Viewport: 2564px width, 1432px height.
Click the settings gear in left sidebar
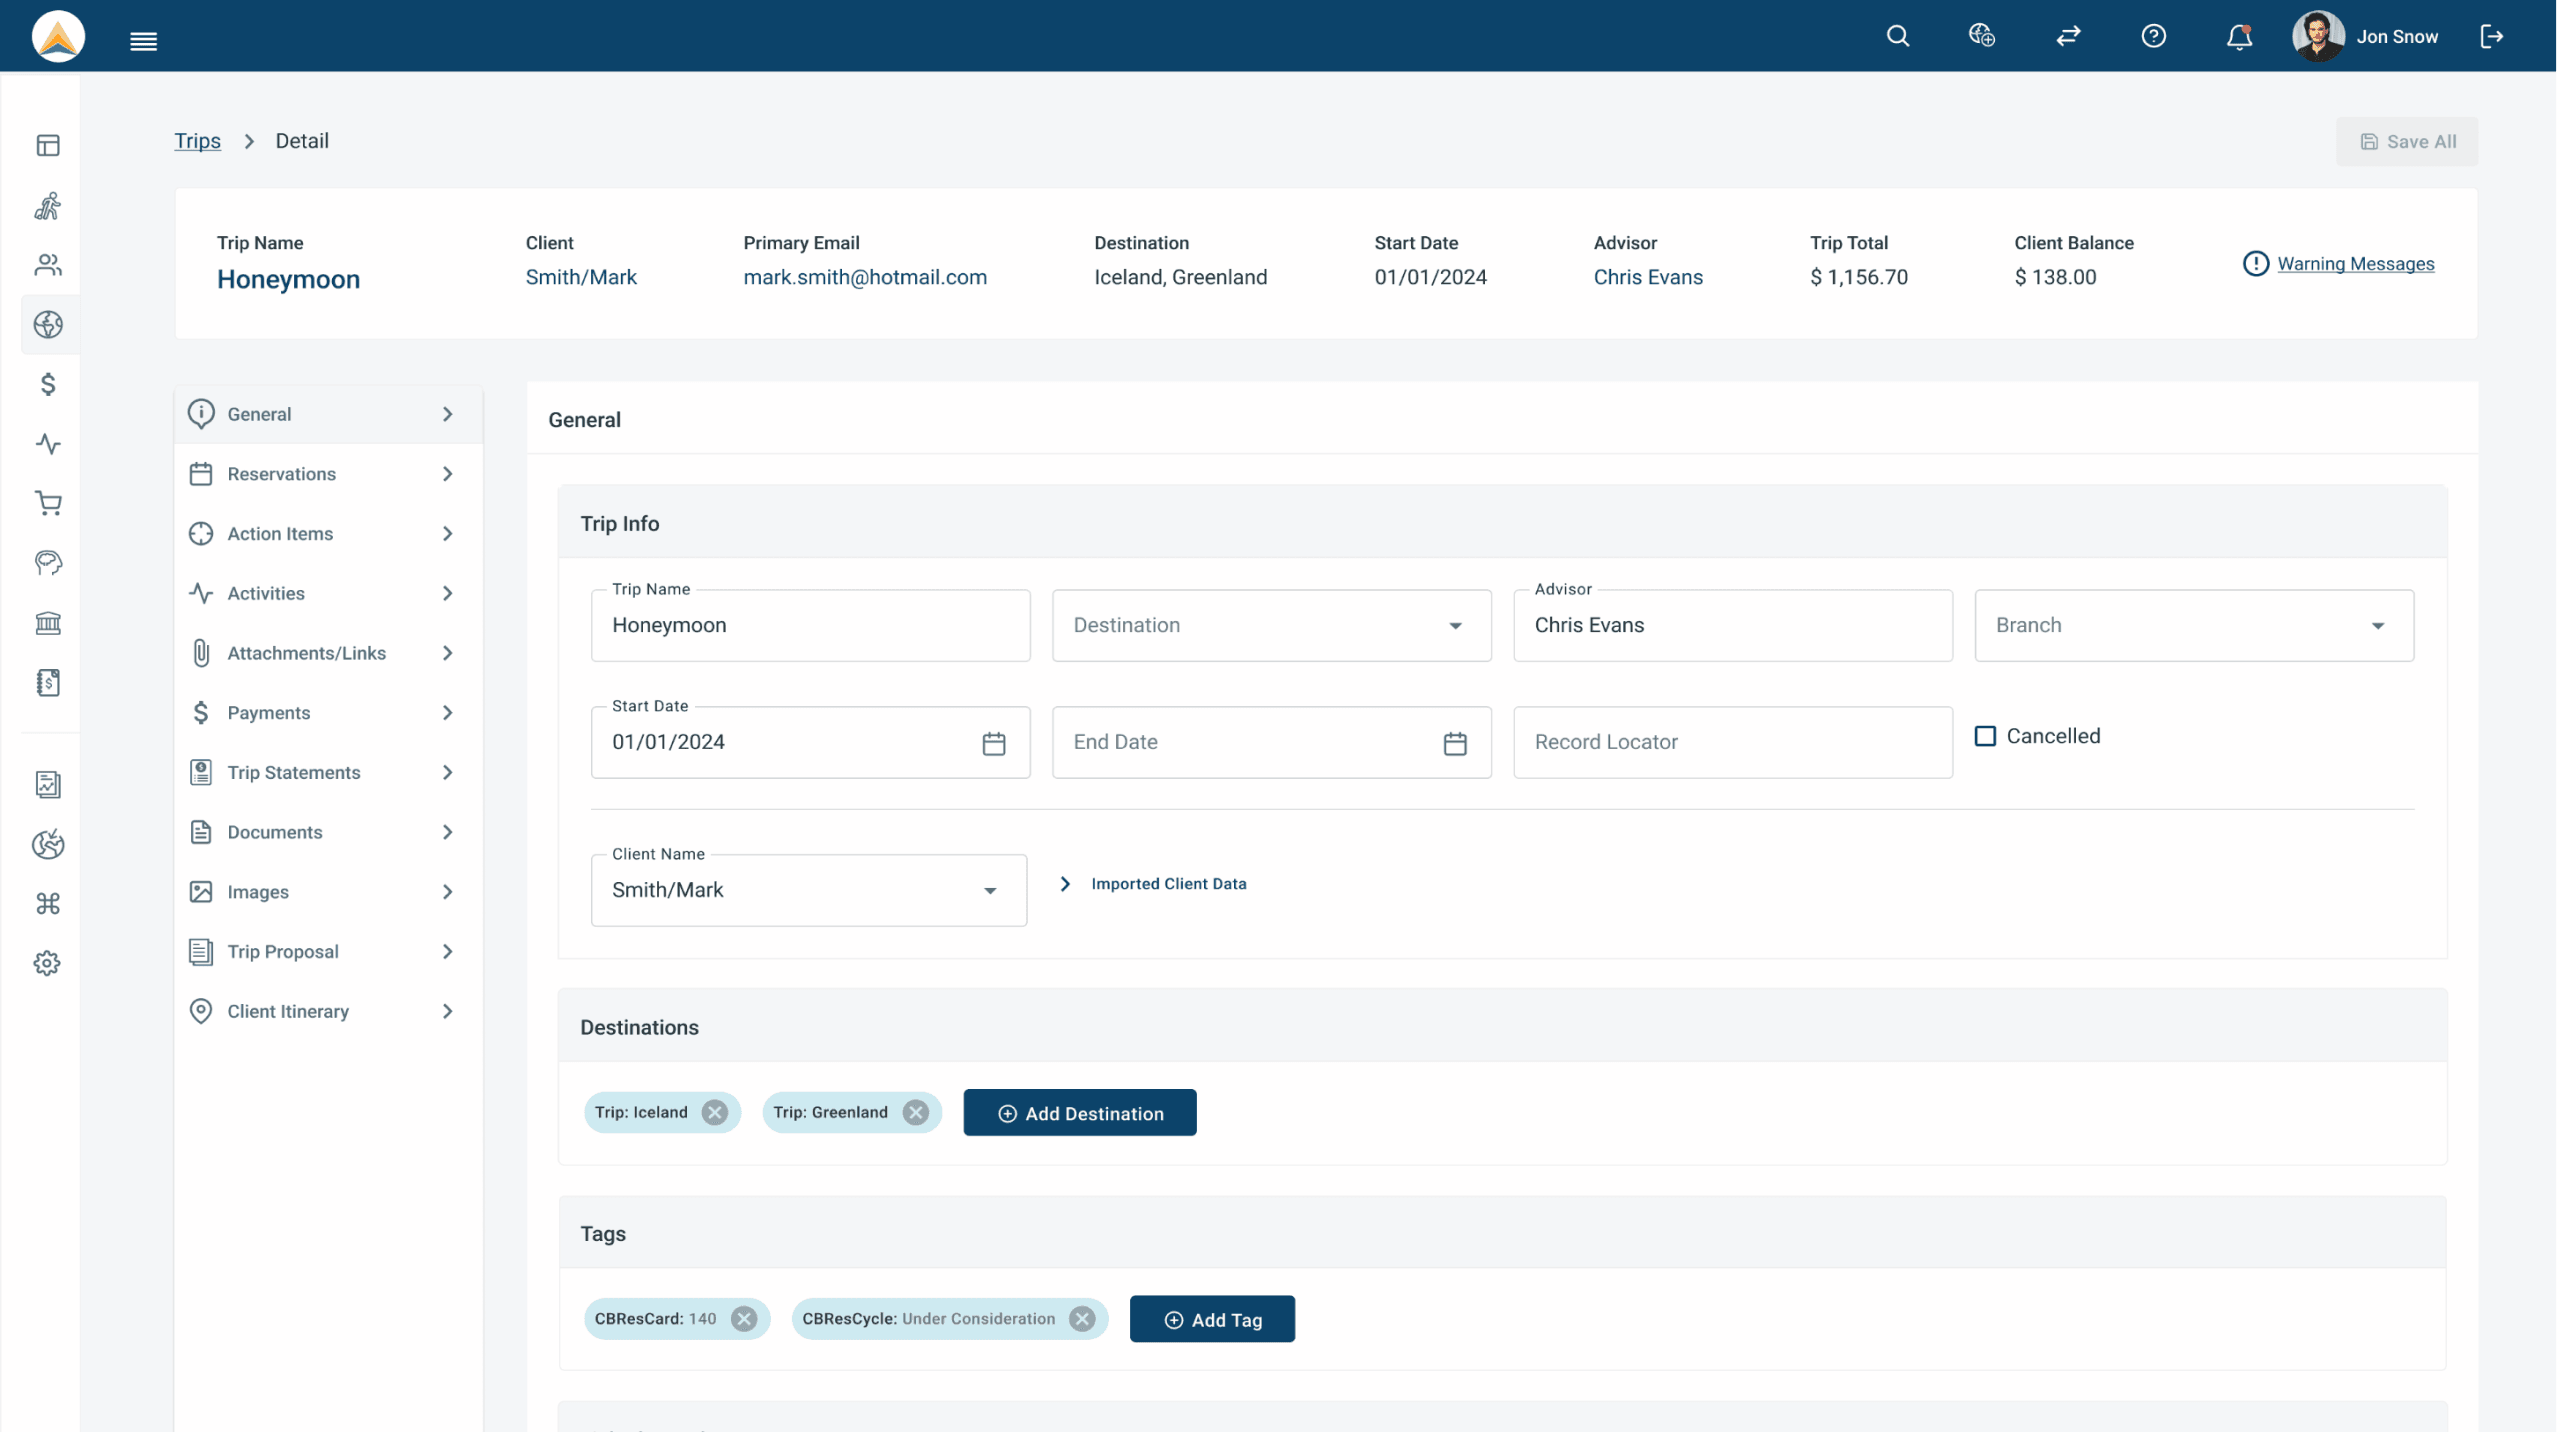tap(47, 963)
